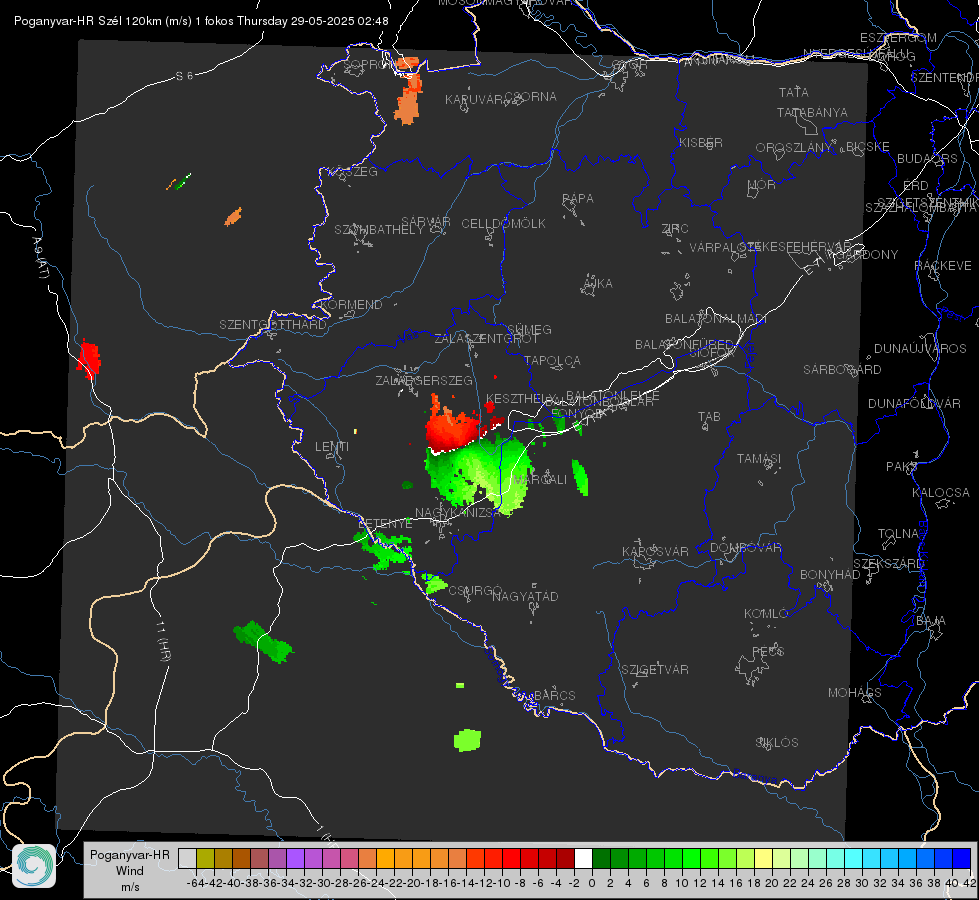Image resolution: width=979 pixels, height=900 pixels.
Task: Select the TAB town label
Action: pos(709,416)
